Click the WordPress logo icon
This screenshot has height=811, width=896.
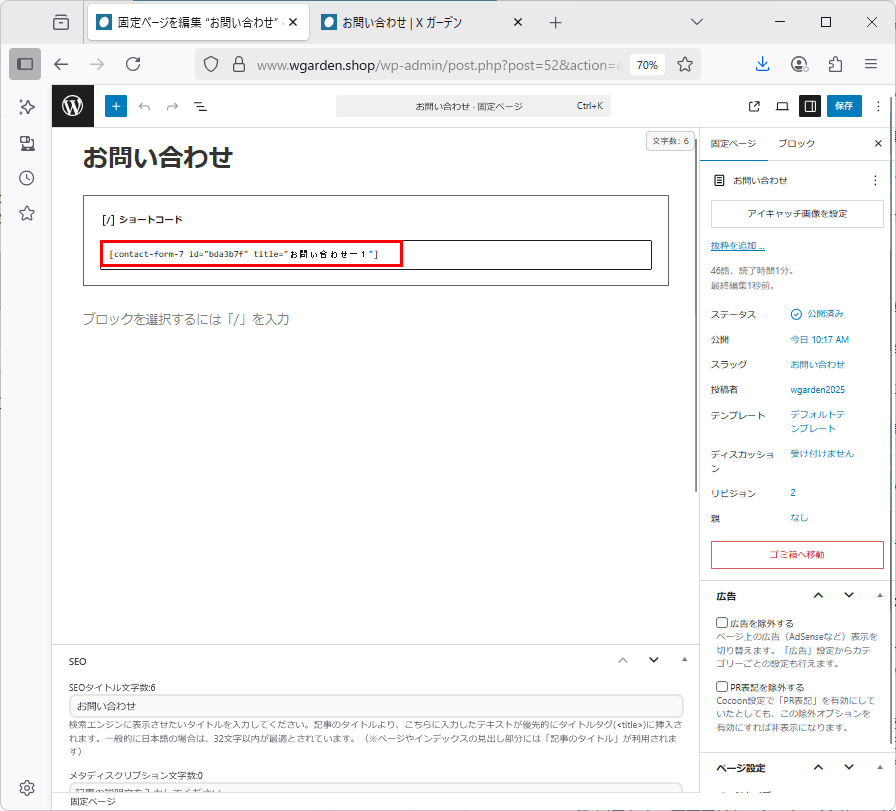click(73, 106)
